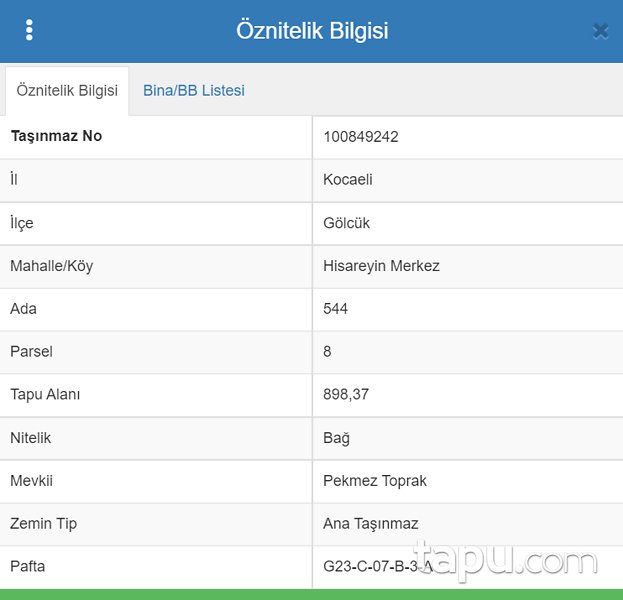
Task: Click the Tapu Alanı label
Action: (45, 395)
